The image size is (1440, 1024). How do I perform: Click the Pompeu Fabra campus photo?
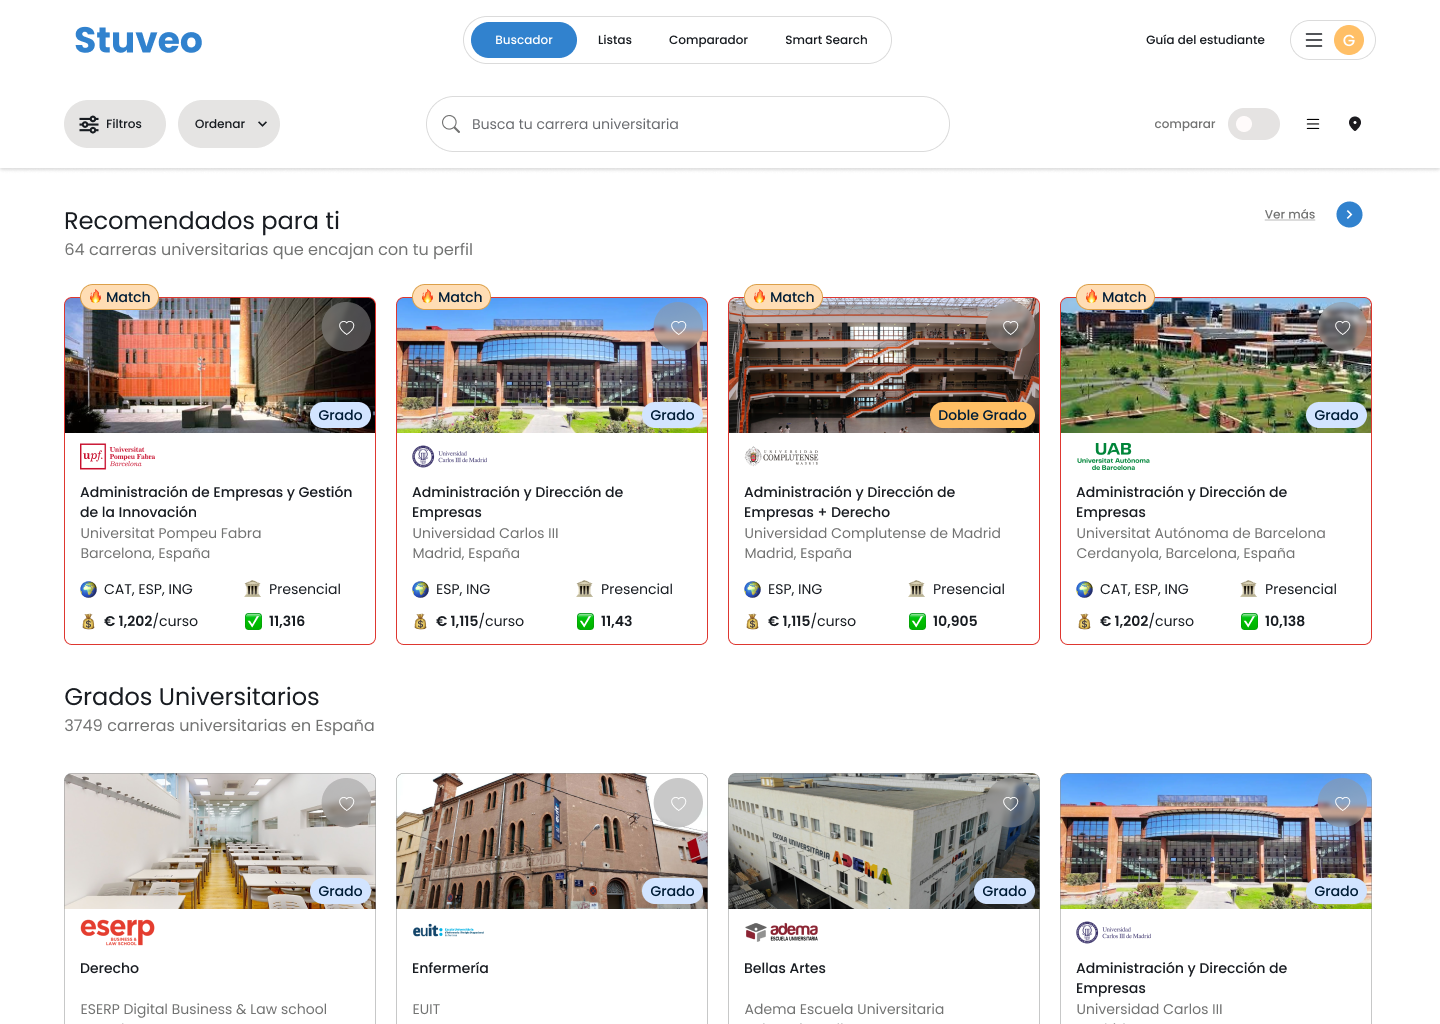pos(220,365)
